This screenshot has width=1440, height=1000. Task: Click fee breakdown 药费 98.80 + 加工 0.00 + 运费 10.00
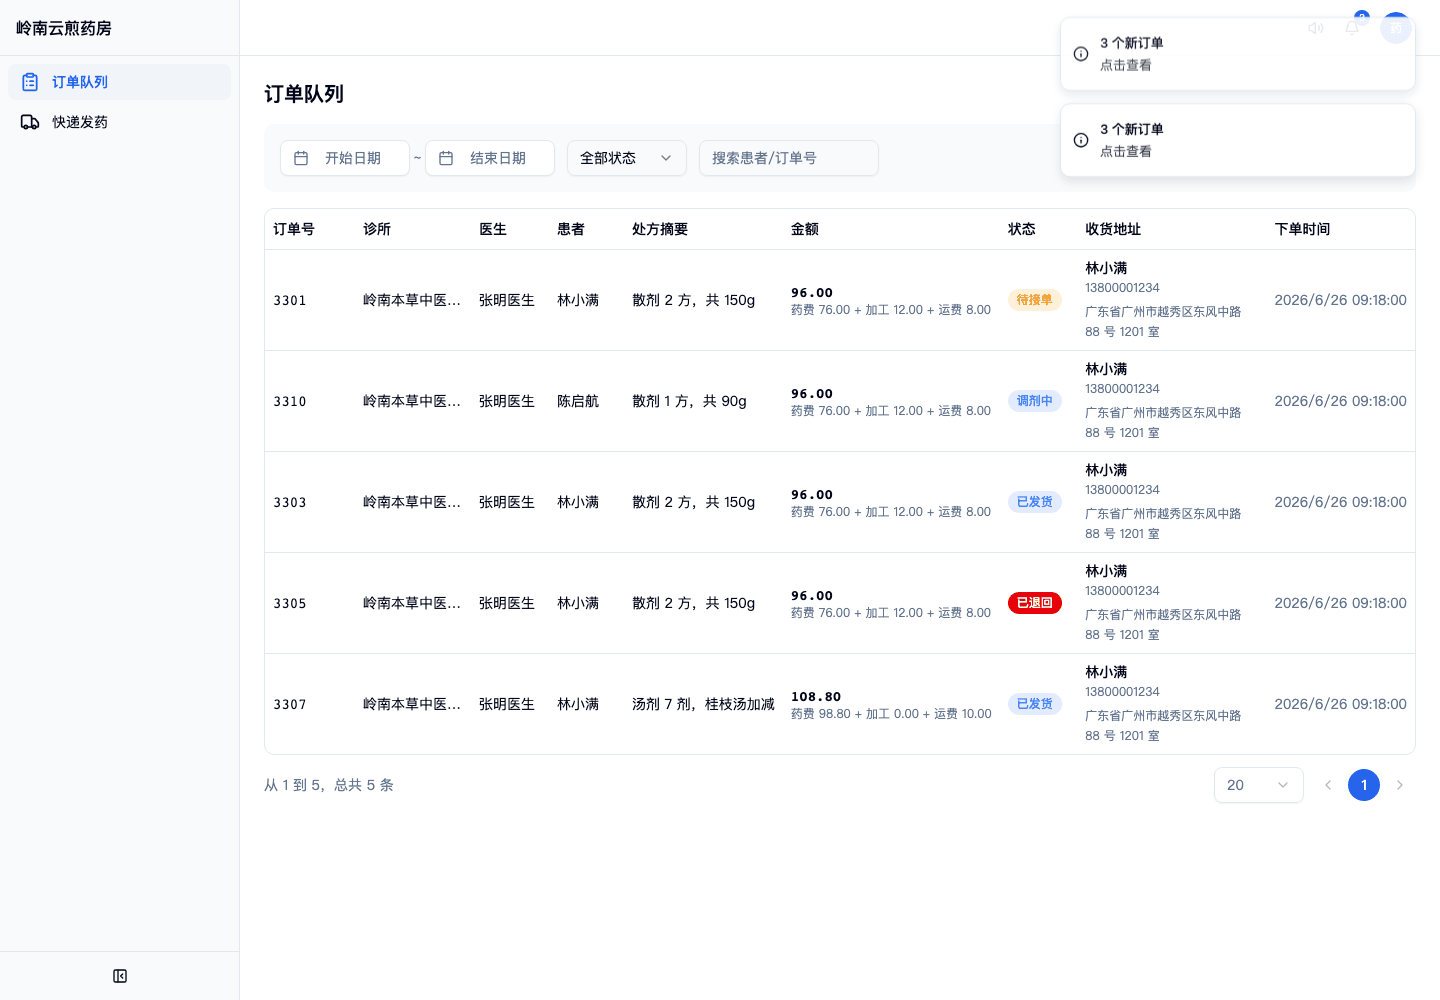[891, 714]
